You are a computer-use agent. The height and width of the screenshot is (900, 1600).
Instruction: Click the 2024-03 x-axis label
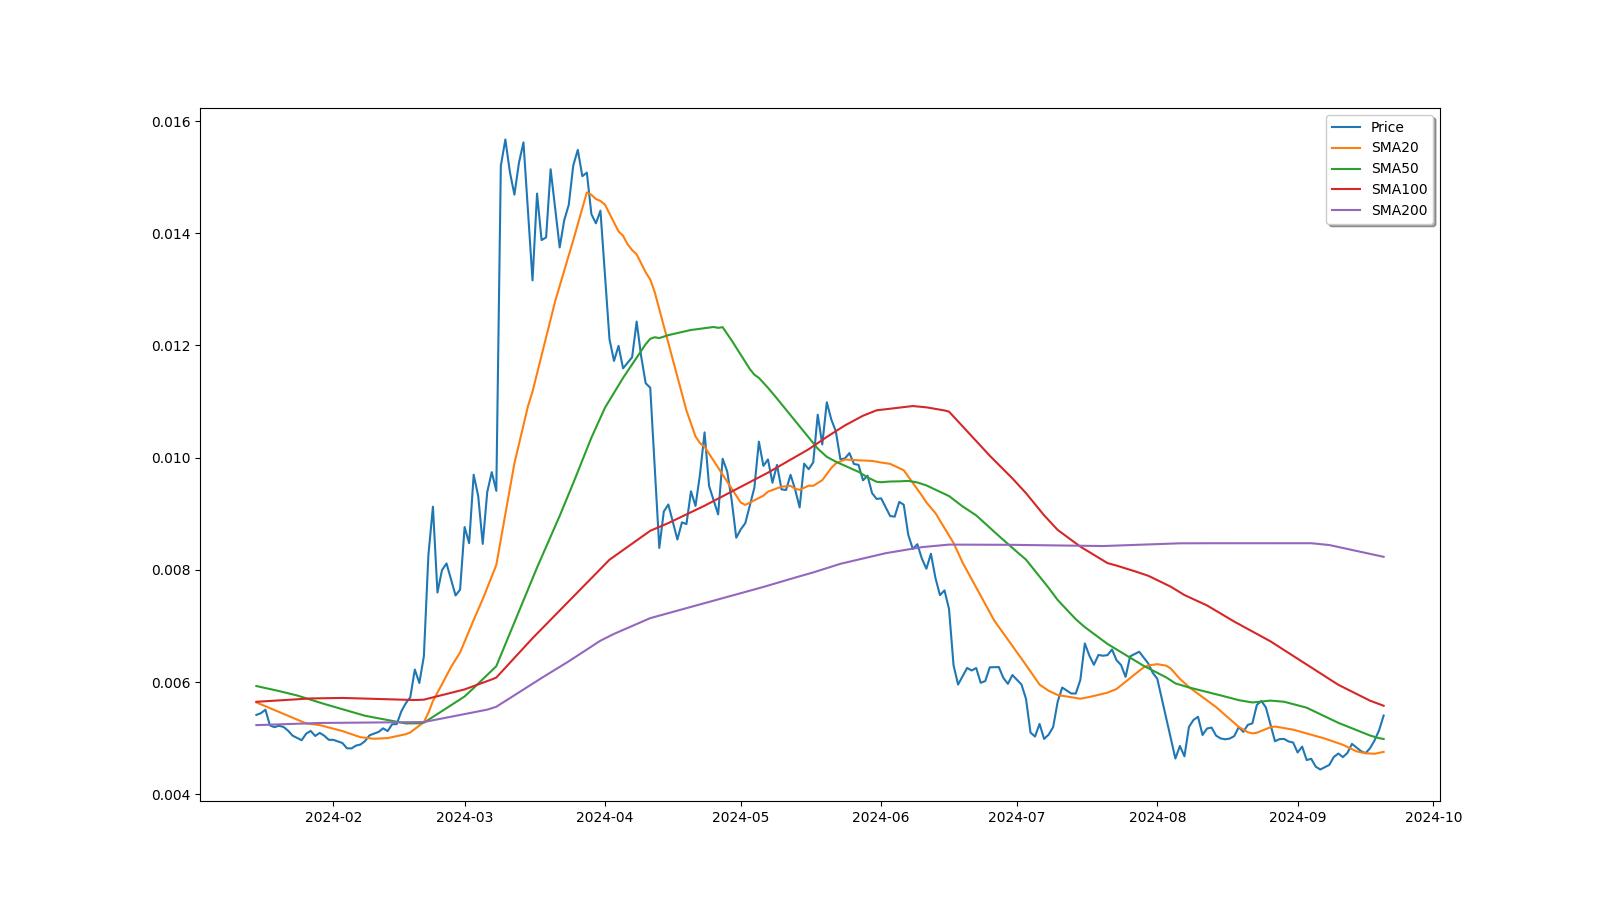[464, 817]
